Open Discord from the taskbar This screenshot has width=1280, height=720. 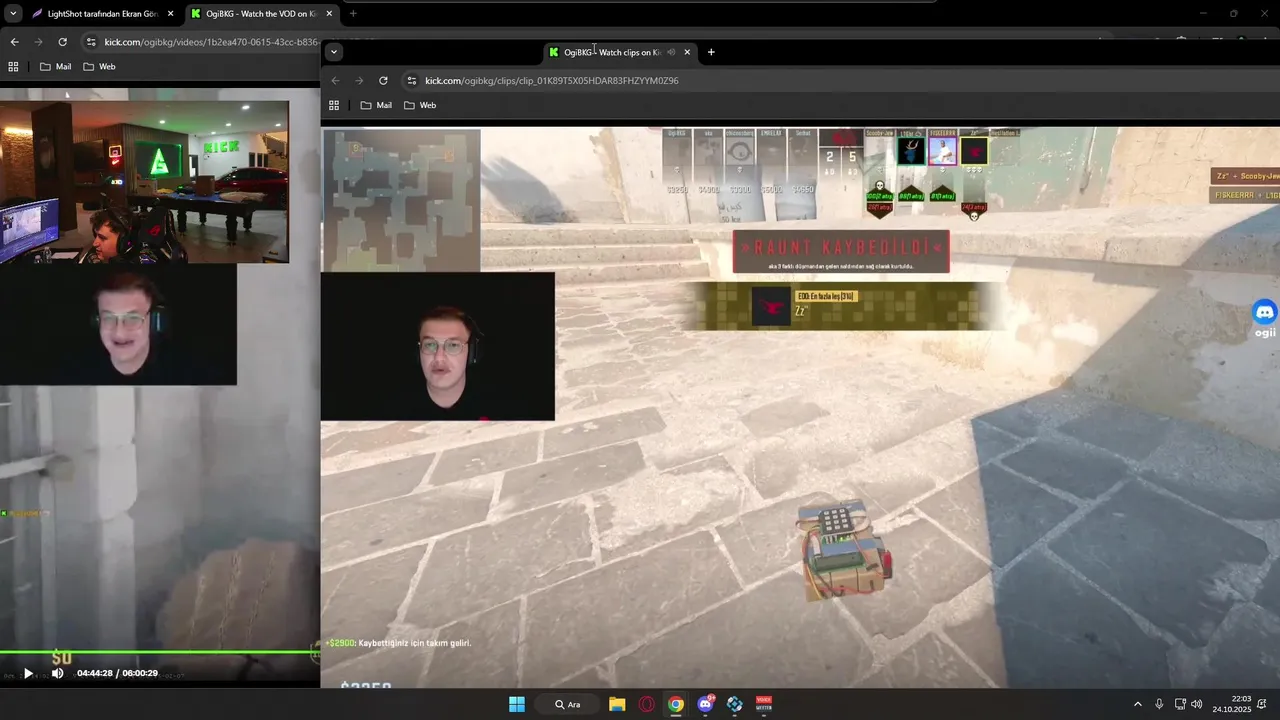(706, 704)
